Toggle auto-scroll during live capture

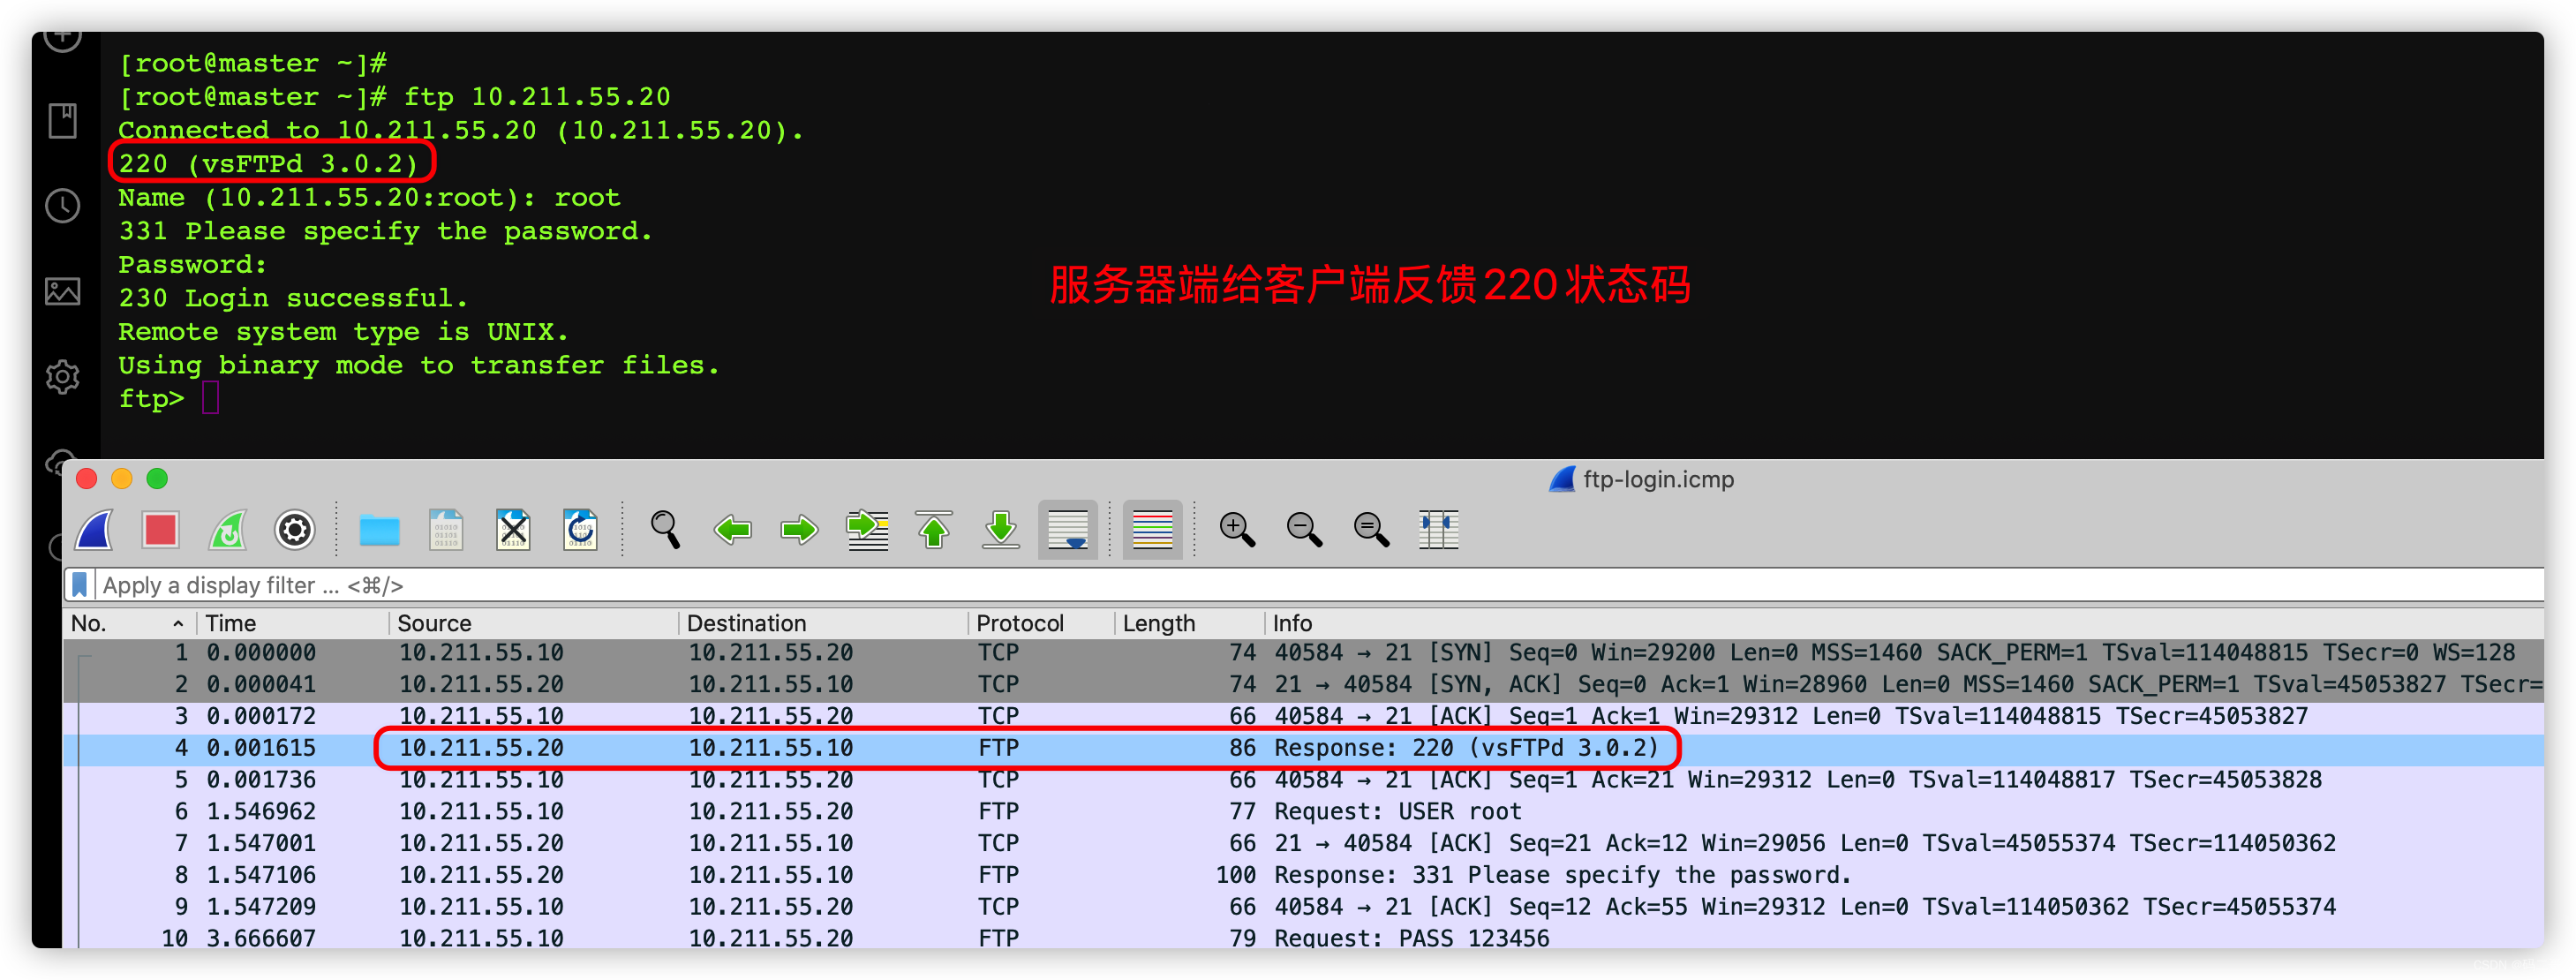coord(1068,530)
